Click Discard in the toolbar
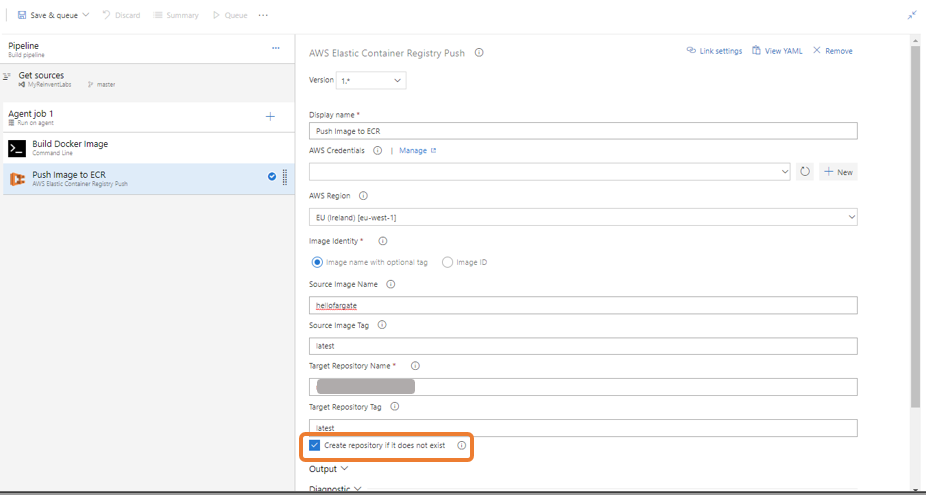The image size is (926, 495). [x=121, y=15]
